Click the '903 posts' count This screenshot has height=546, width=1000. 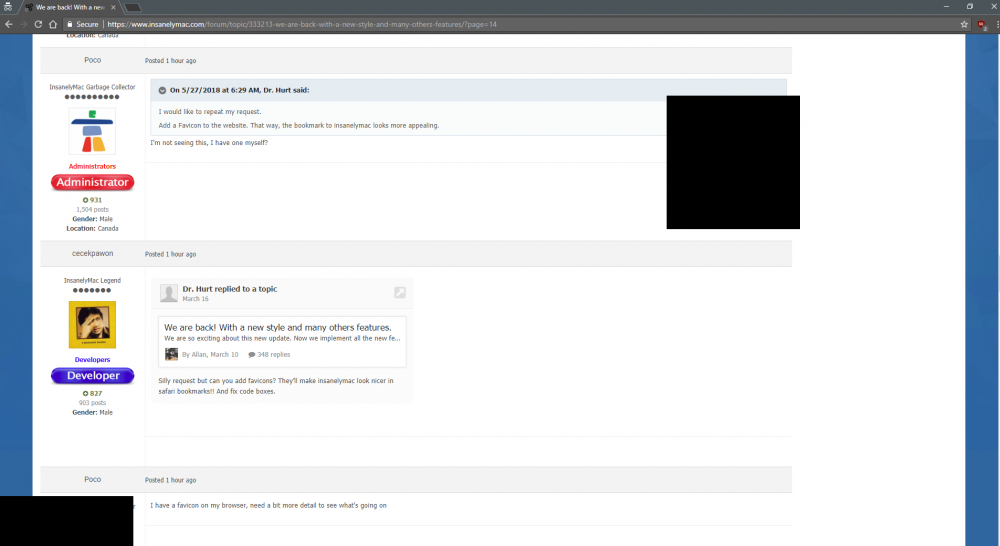[92, 402]
